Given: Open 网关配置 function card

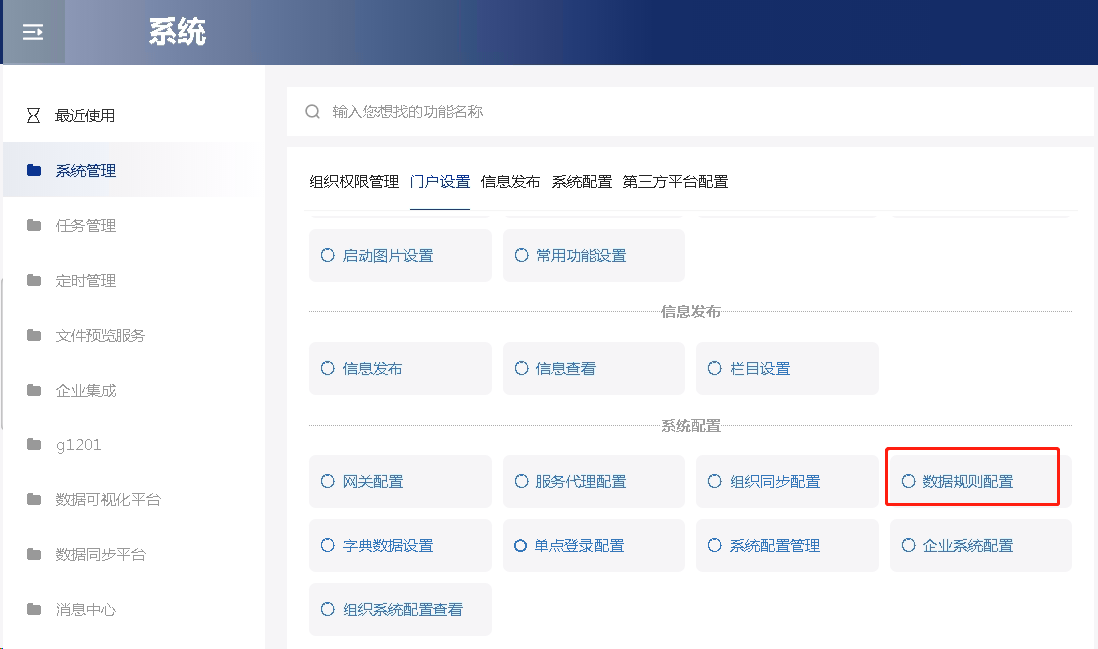Looking at the screenshot, I should point(401,481).
